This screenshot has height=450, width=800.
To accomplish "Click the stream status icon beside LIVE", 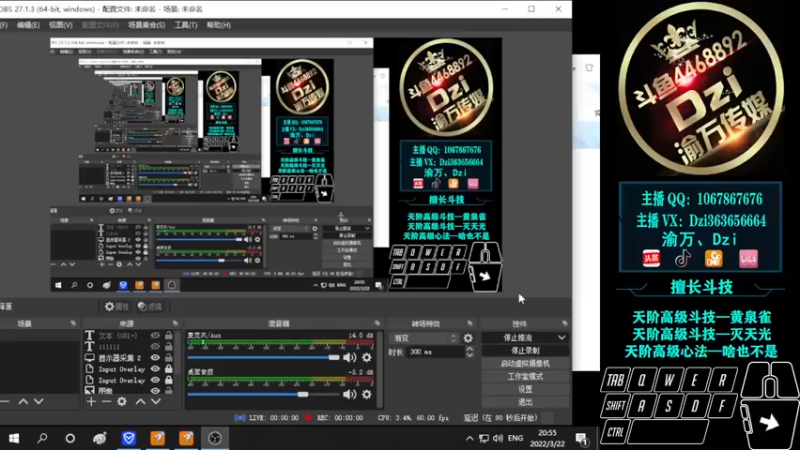I will coord(240,417).
